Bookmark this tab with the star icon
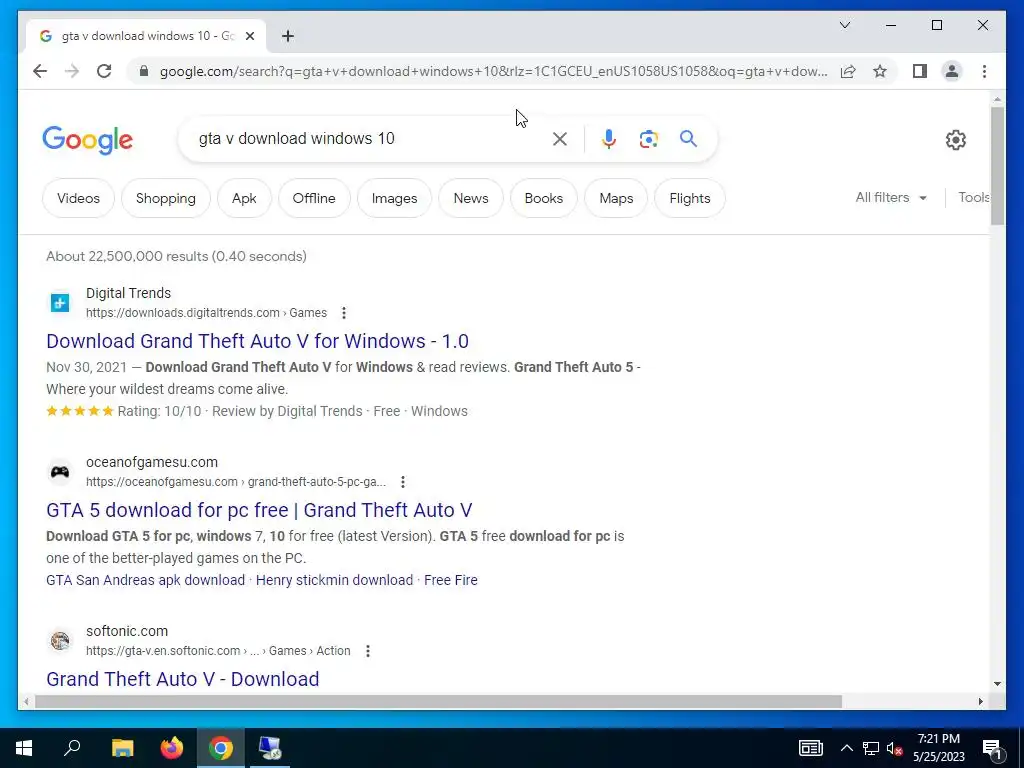 coord(880,71)
